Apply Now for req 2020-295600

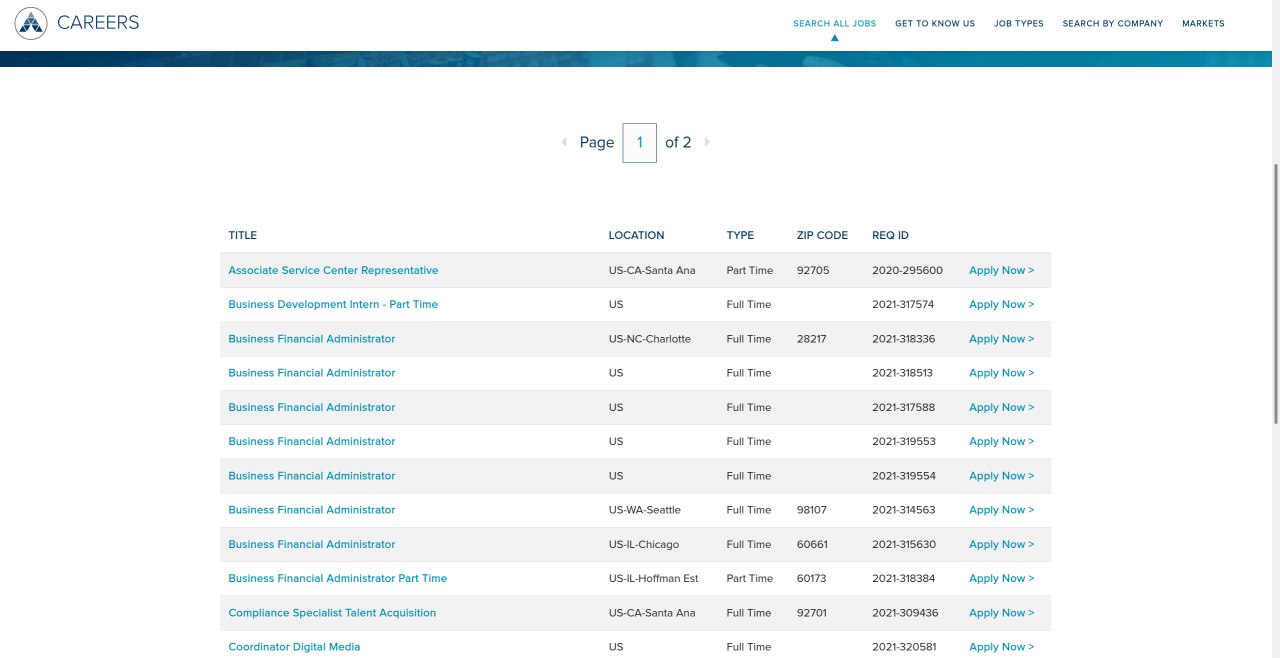pos(1001,270)
